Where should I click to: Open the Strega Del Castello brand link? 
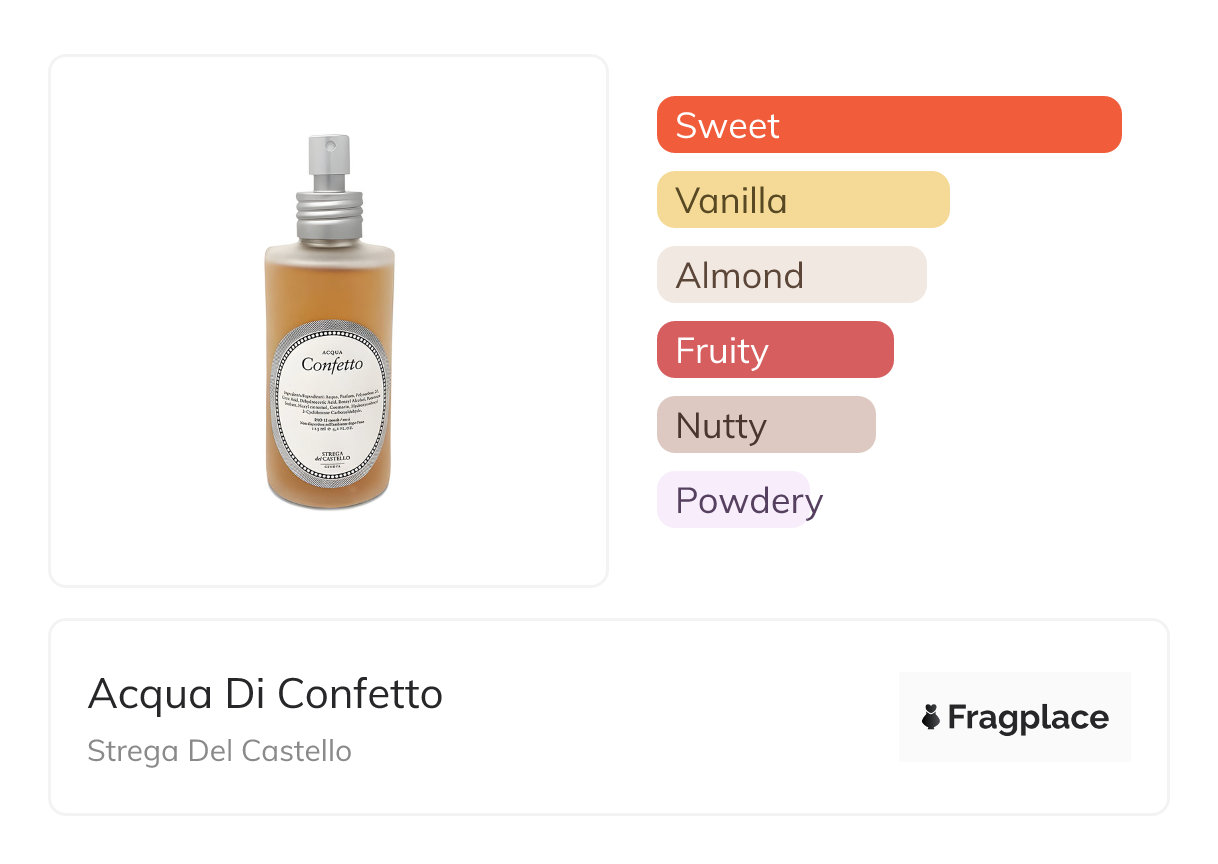point(219,751)
